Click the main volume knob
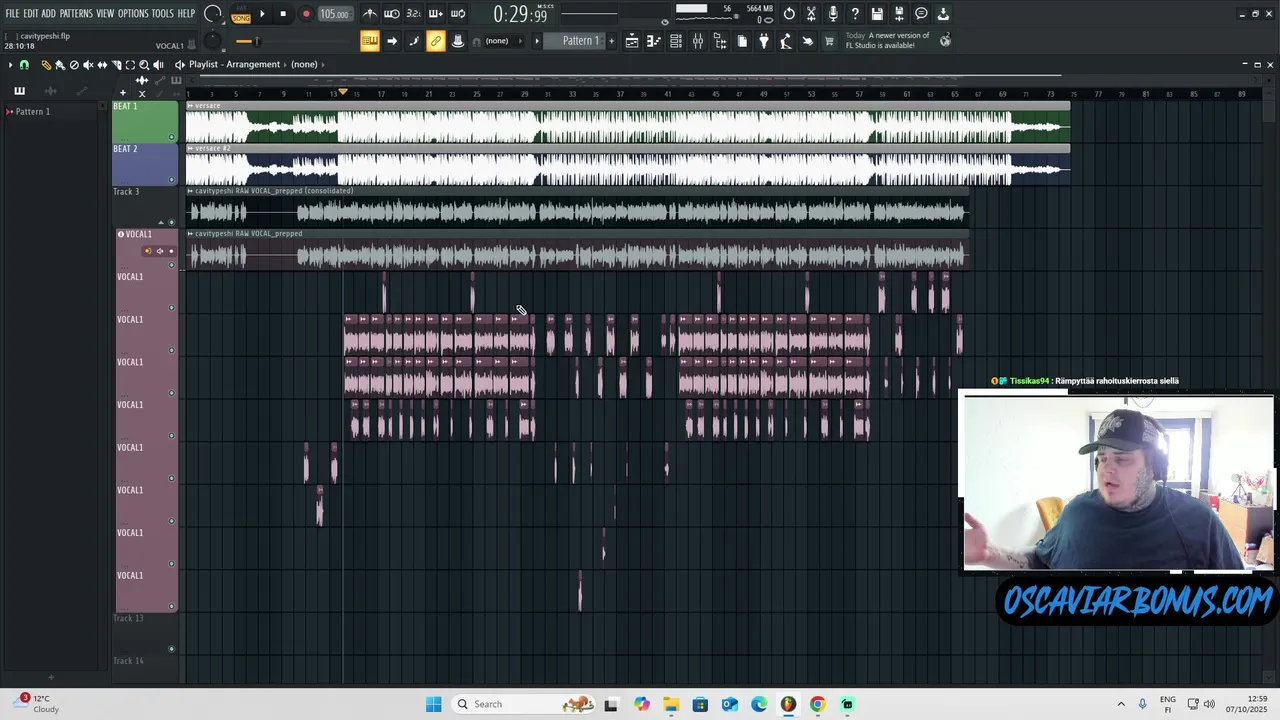Image resolution: width=1280 pixels, height=720 pixels. point(213,14)
